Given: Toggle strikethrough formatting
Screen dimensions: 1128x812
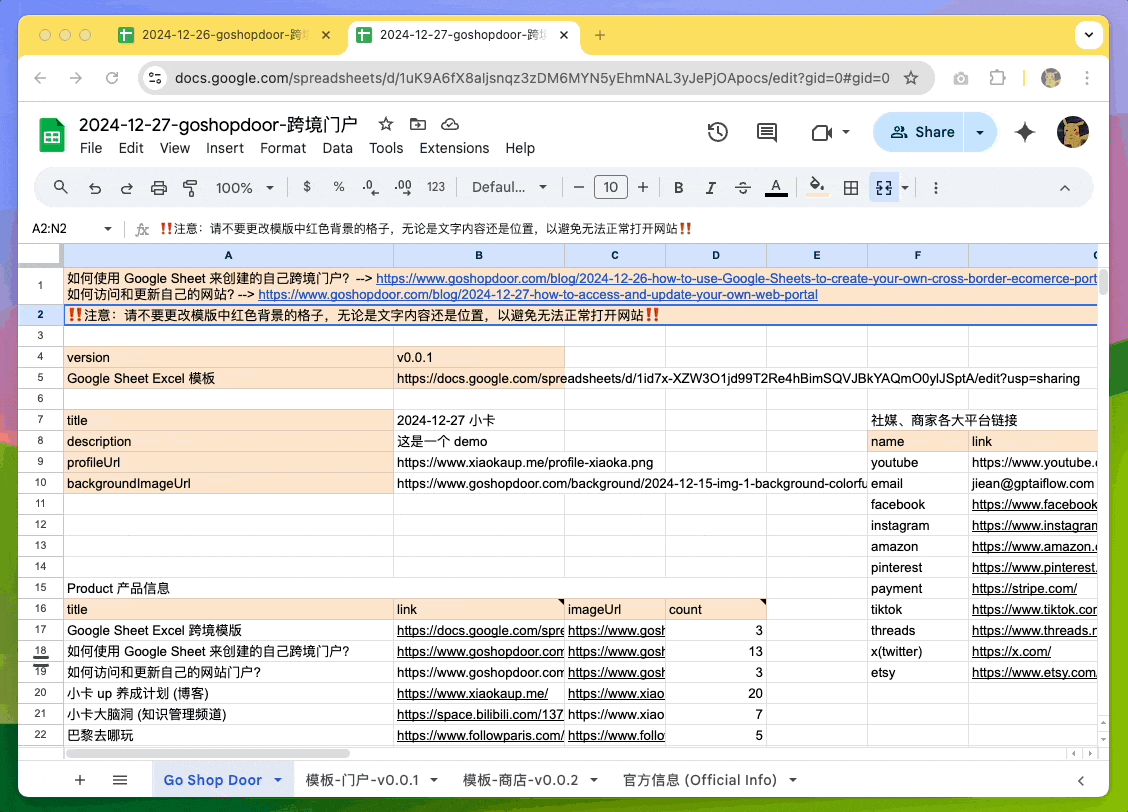Looking at the screenshot, I should (x=743, y=188).
